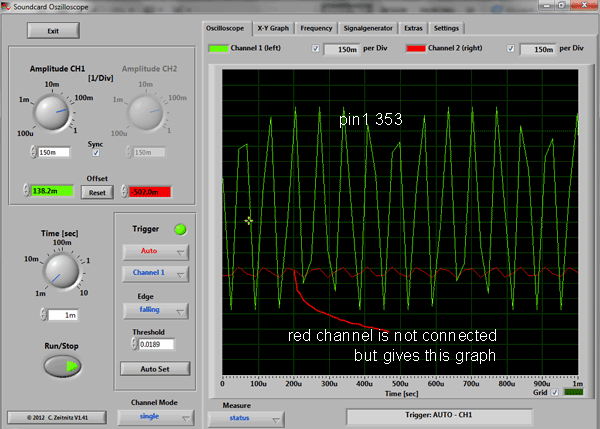
Task: Click the Exit button
Action: (x=52, y=31)
